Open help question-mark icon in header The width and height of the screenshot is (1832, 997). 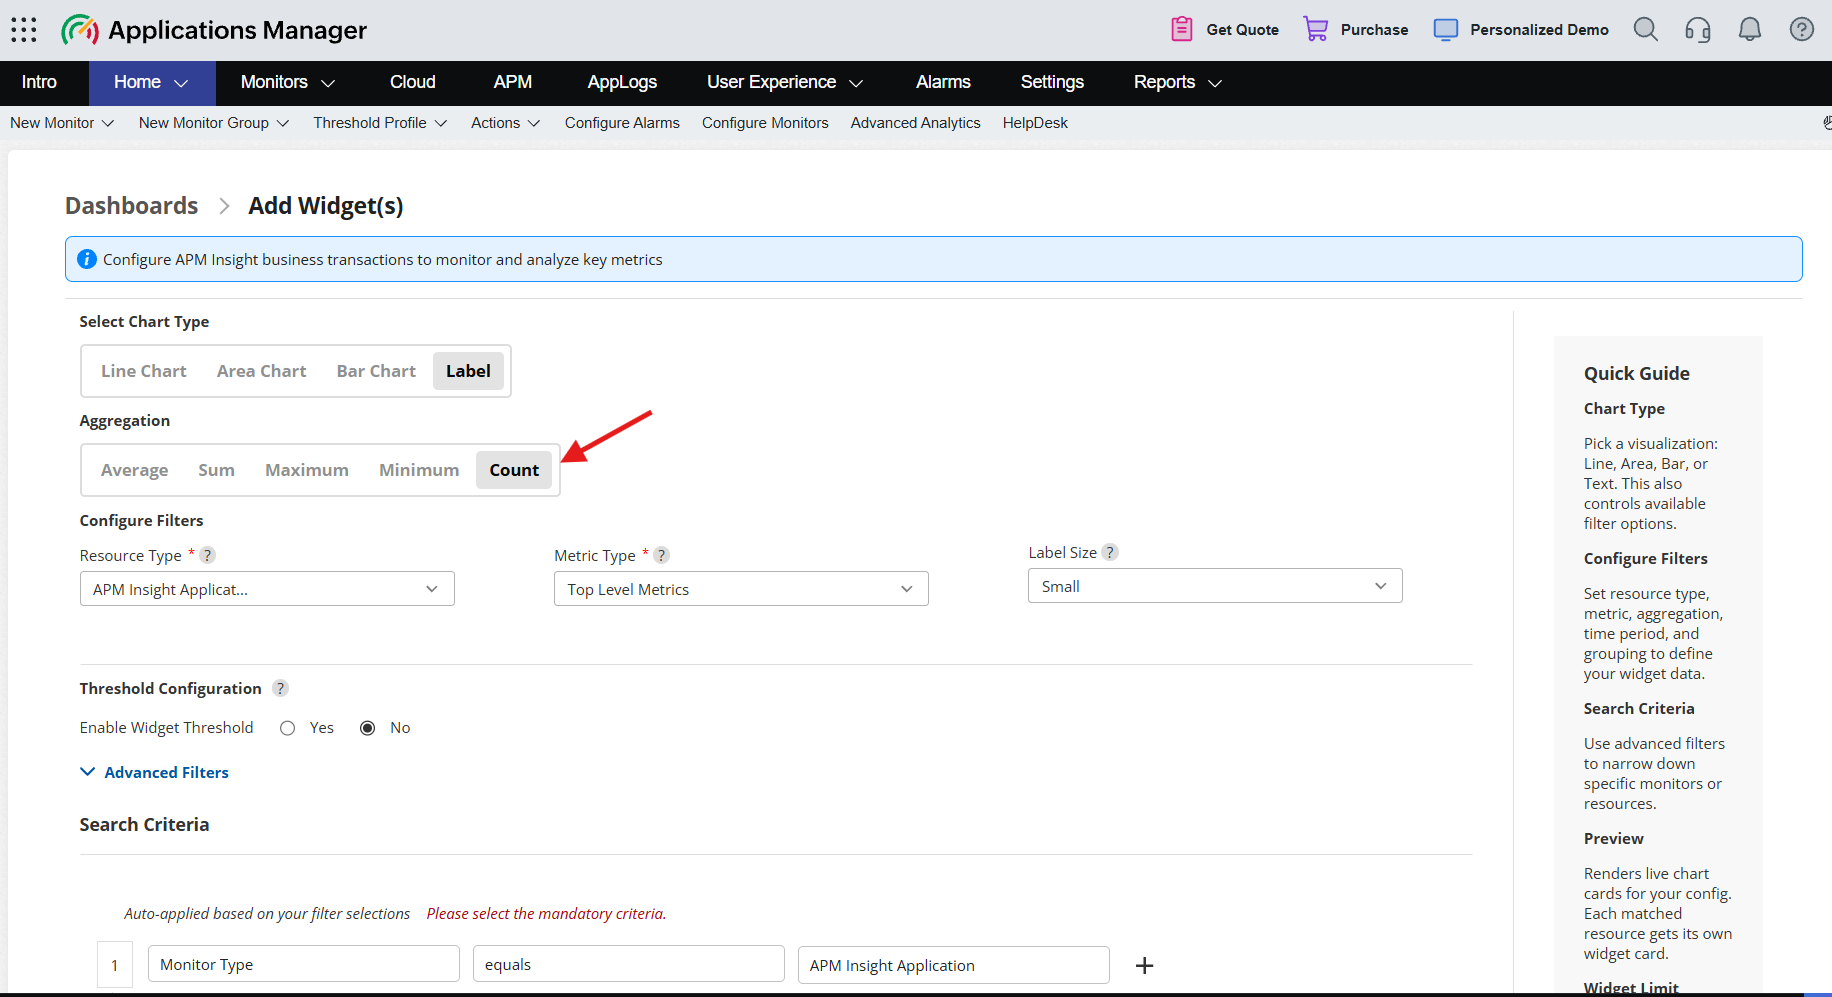click(x=1802, y=29)
